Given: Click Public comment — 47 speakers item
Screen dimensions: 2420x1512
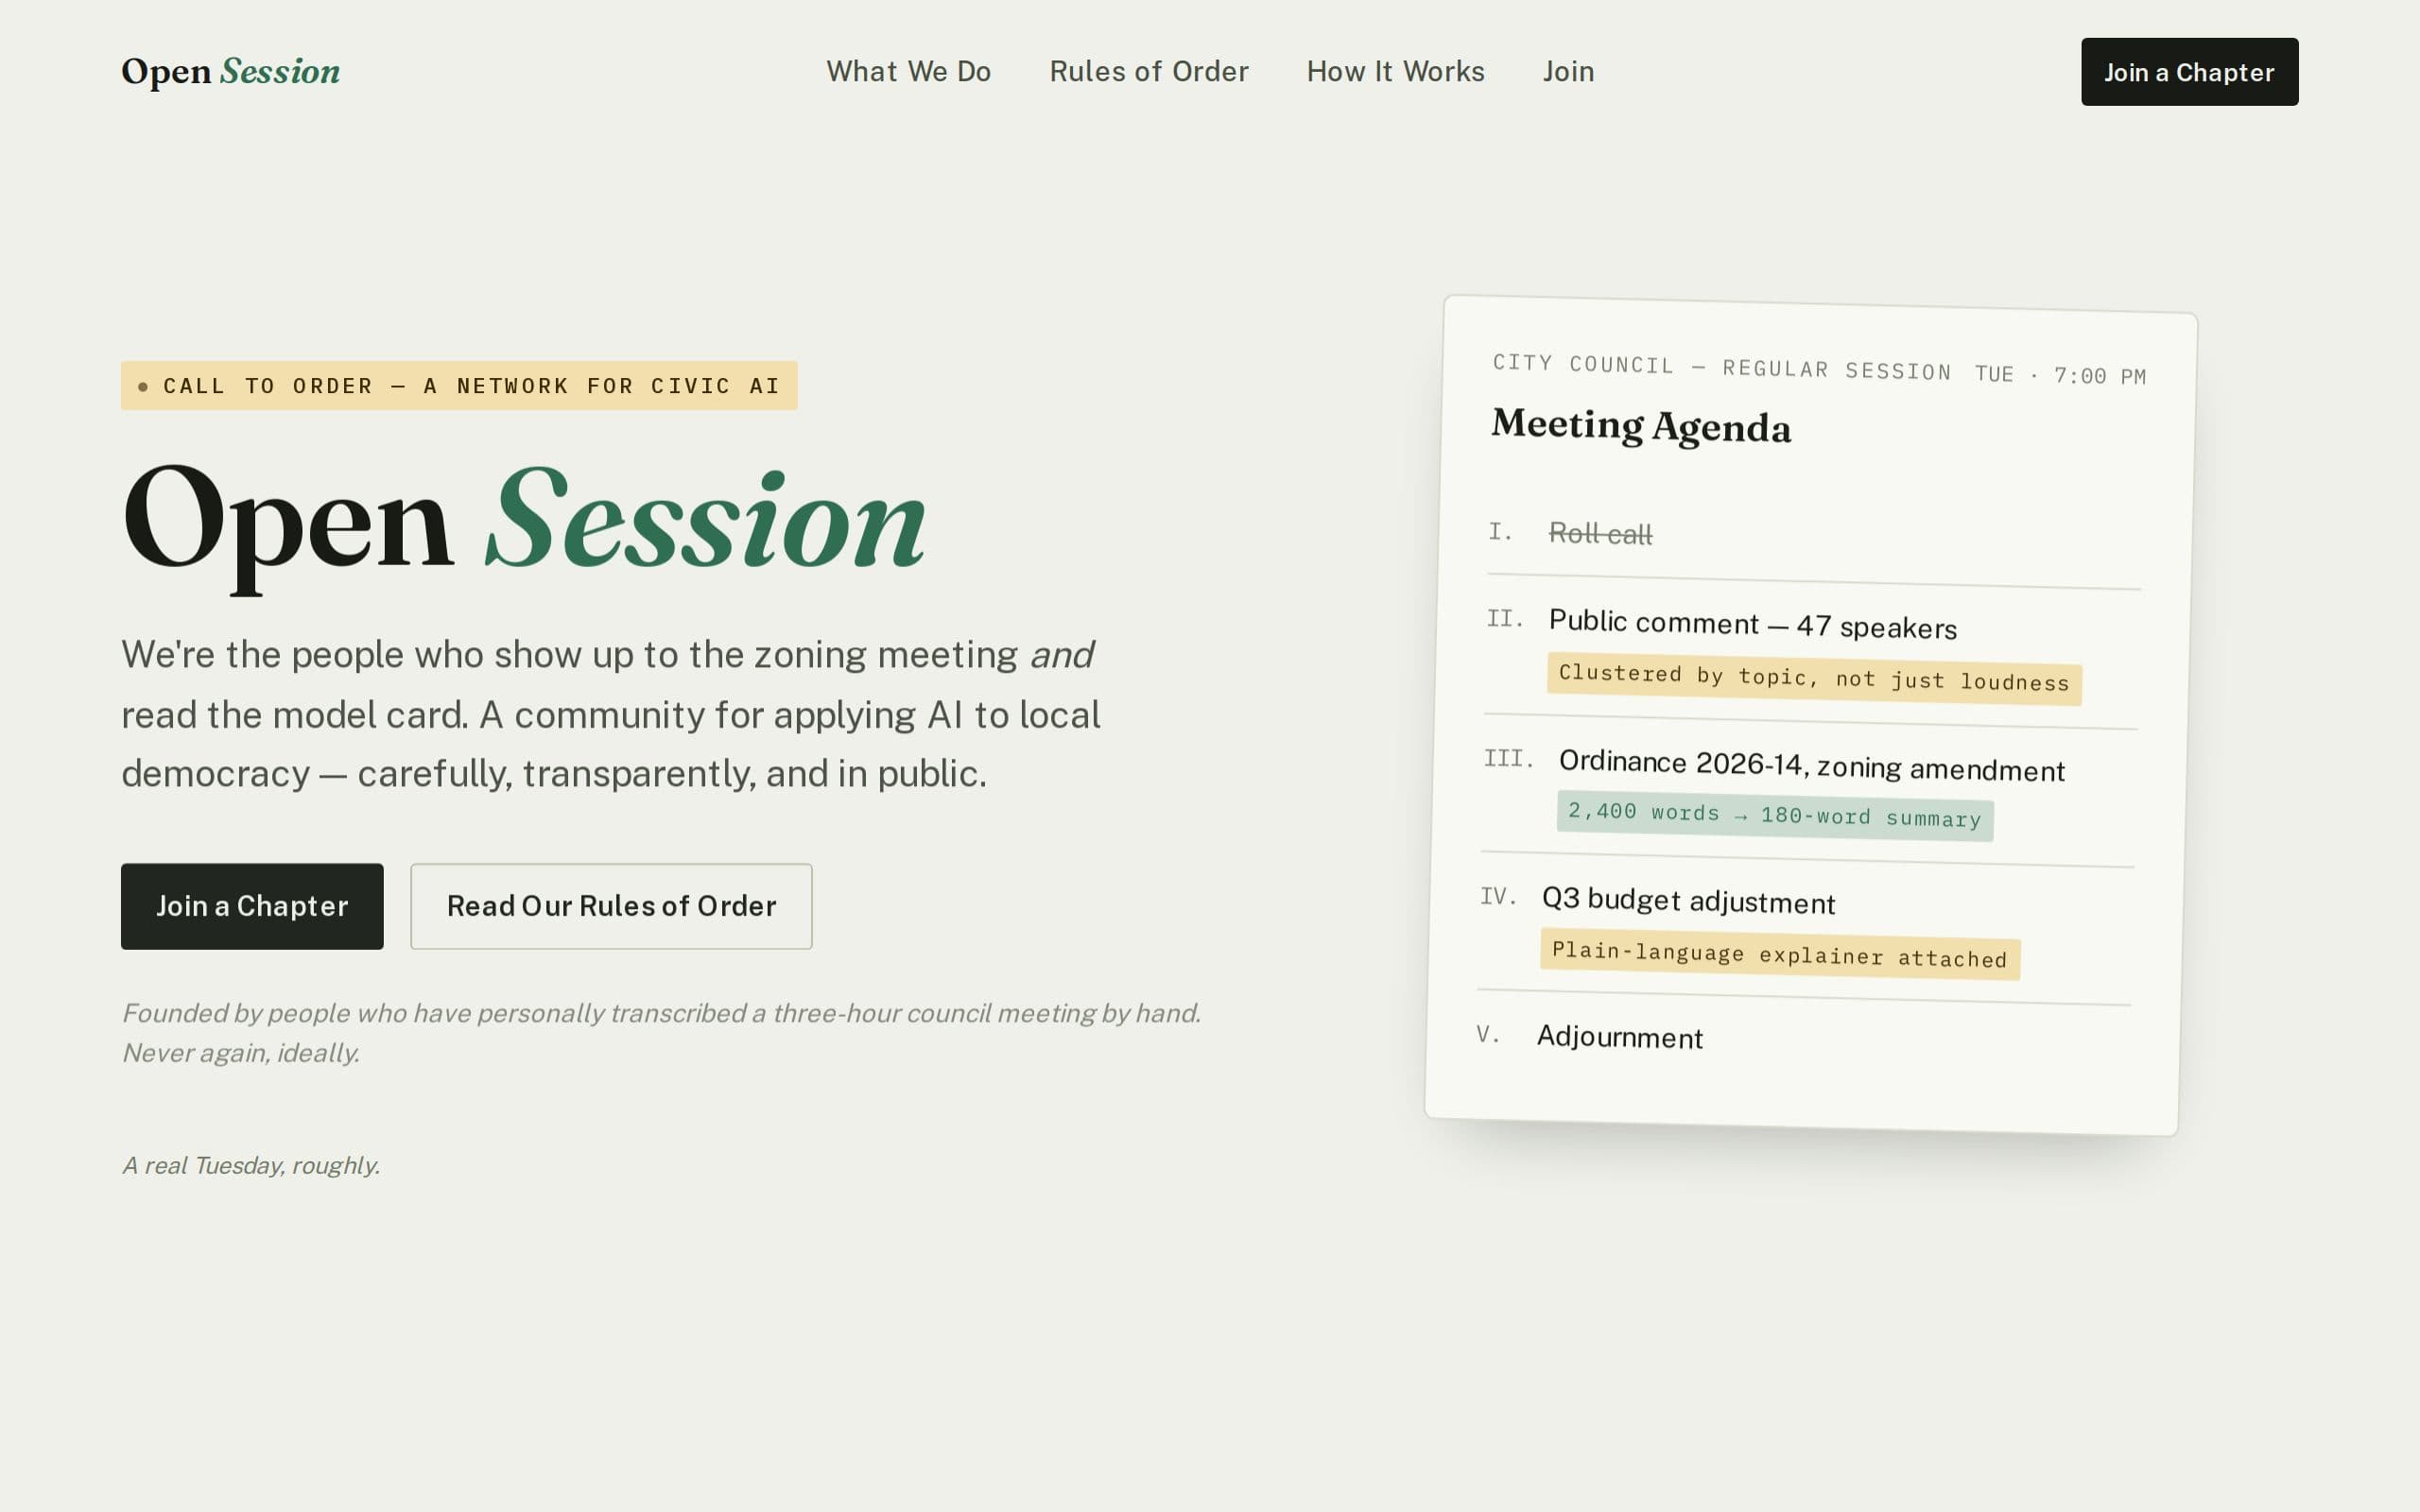Looking at the screenshot, I should tap(1752, 624).
